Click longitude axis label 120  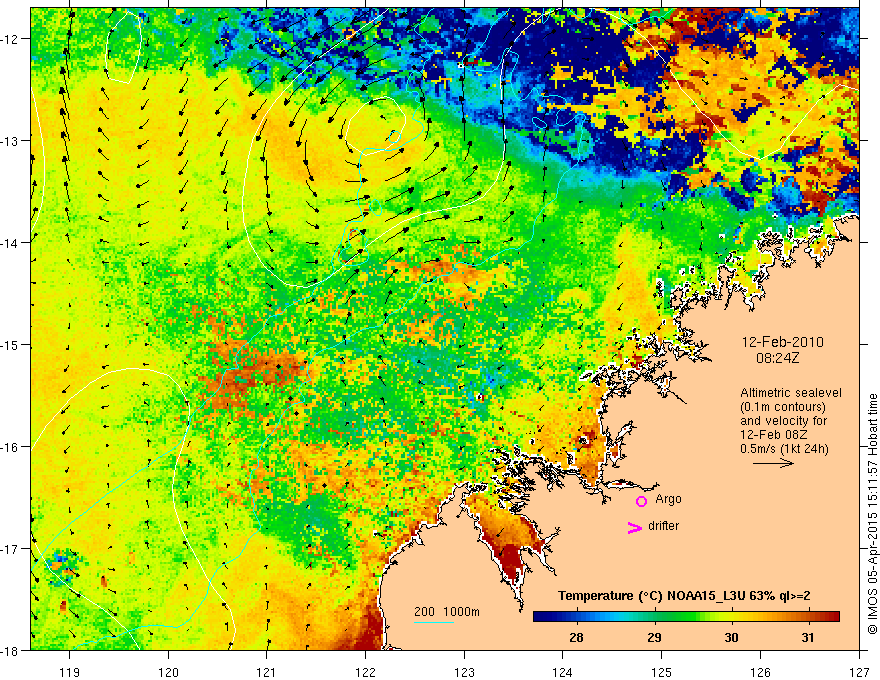pos(168,672)
